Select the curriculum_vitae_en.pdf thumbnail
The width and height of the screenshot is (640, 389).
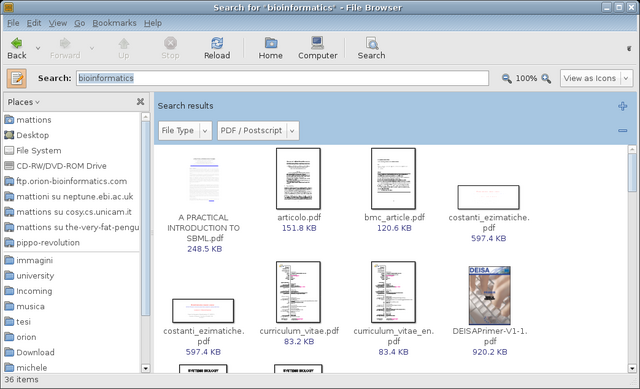(x=393, y=292)
